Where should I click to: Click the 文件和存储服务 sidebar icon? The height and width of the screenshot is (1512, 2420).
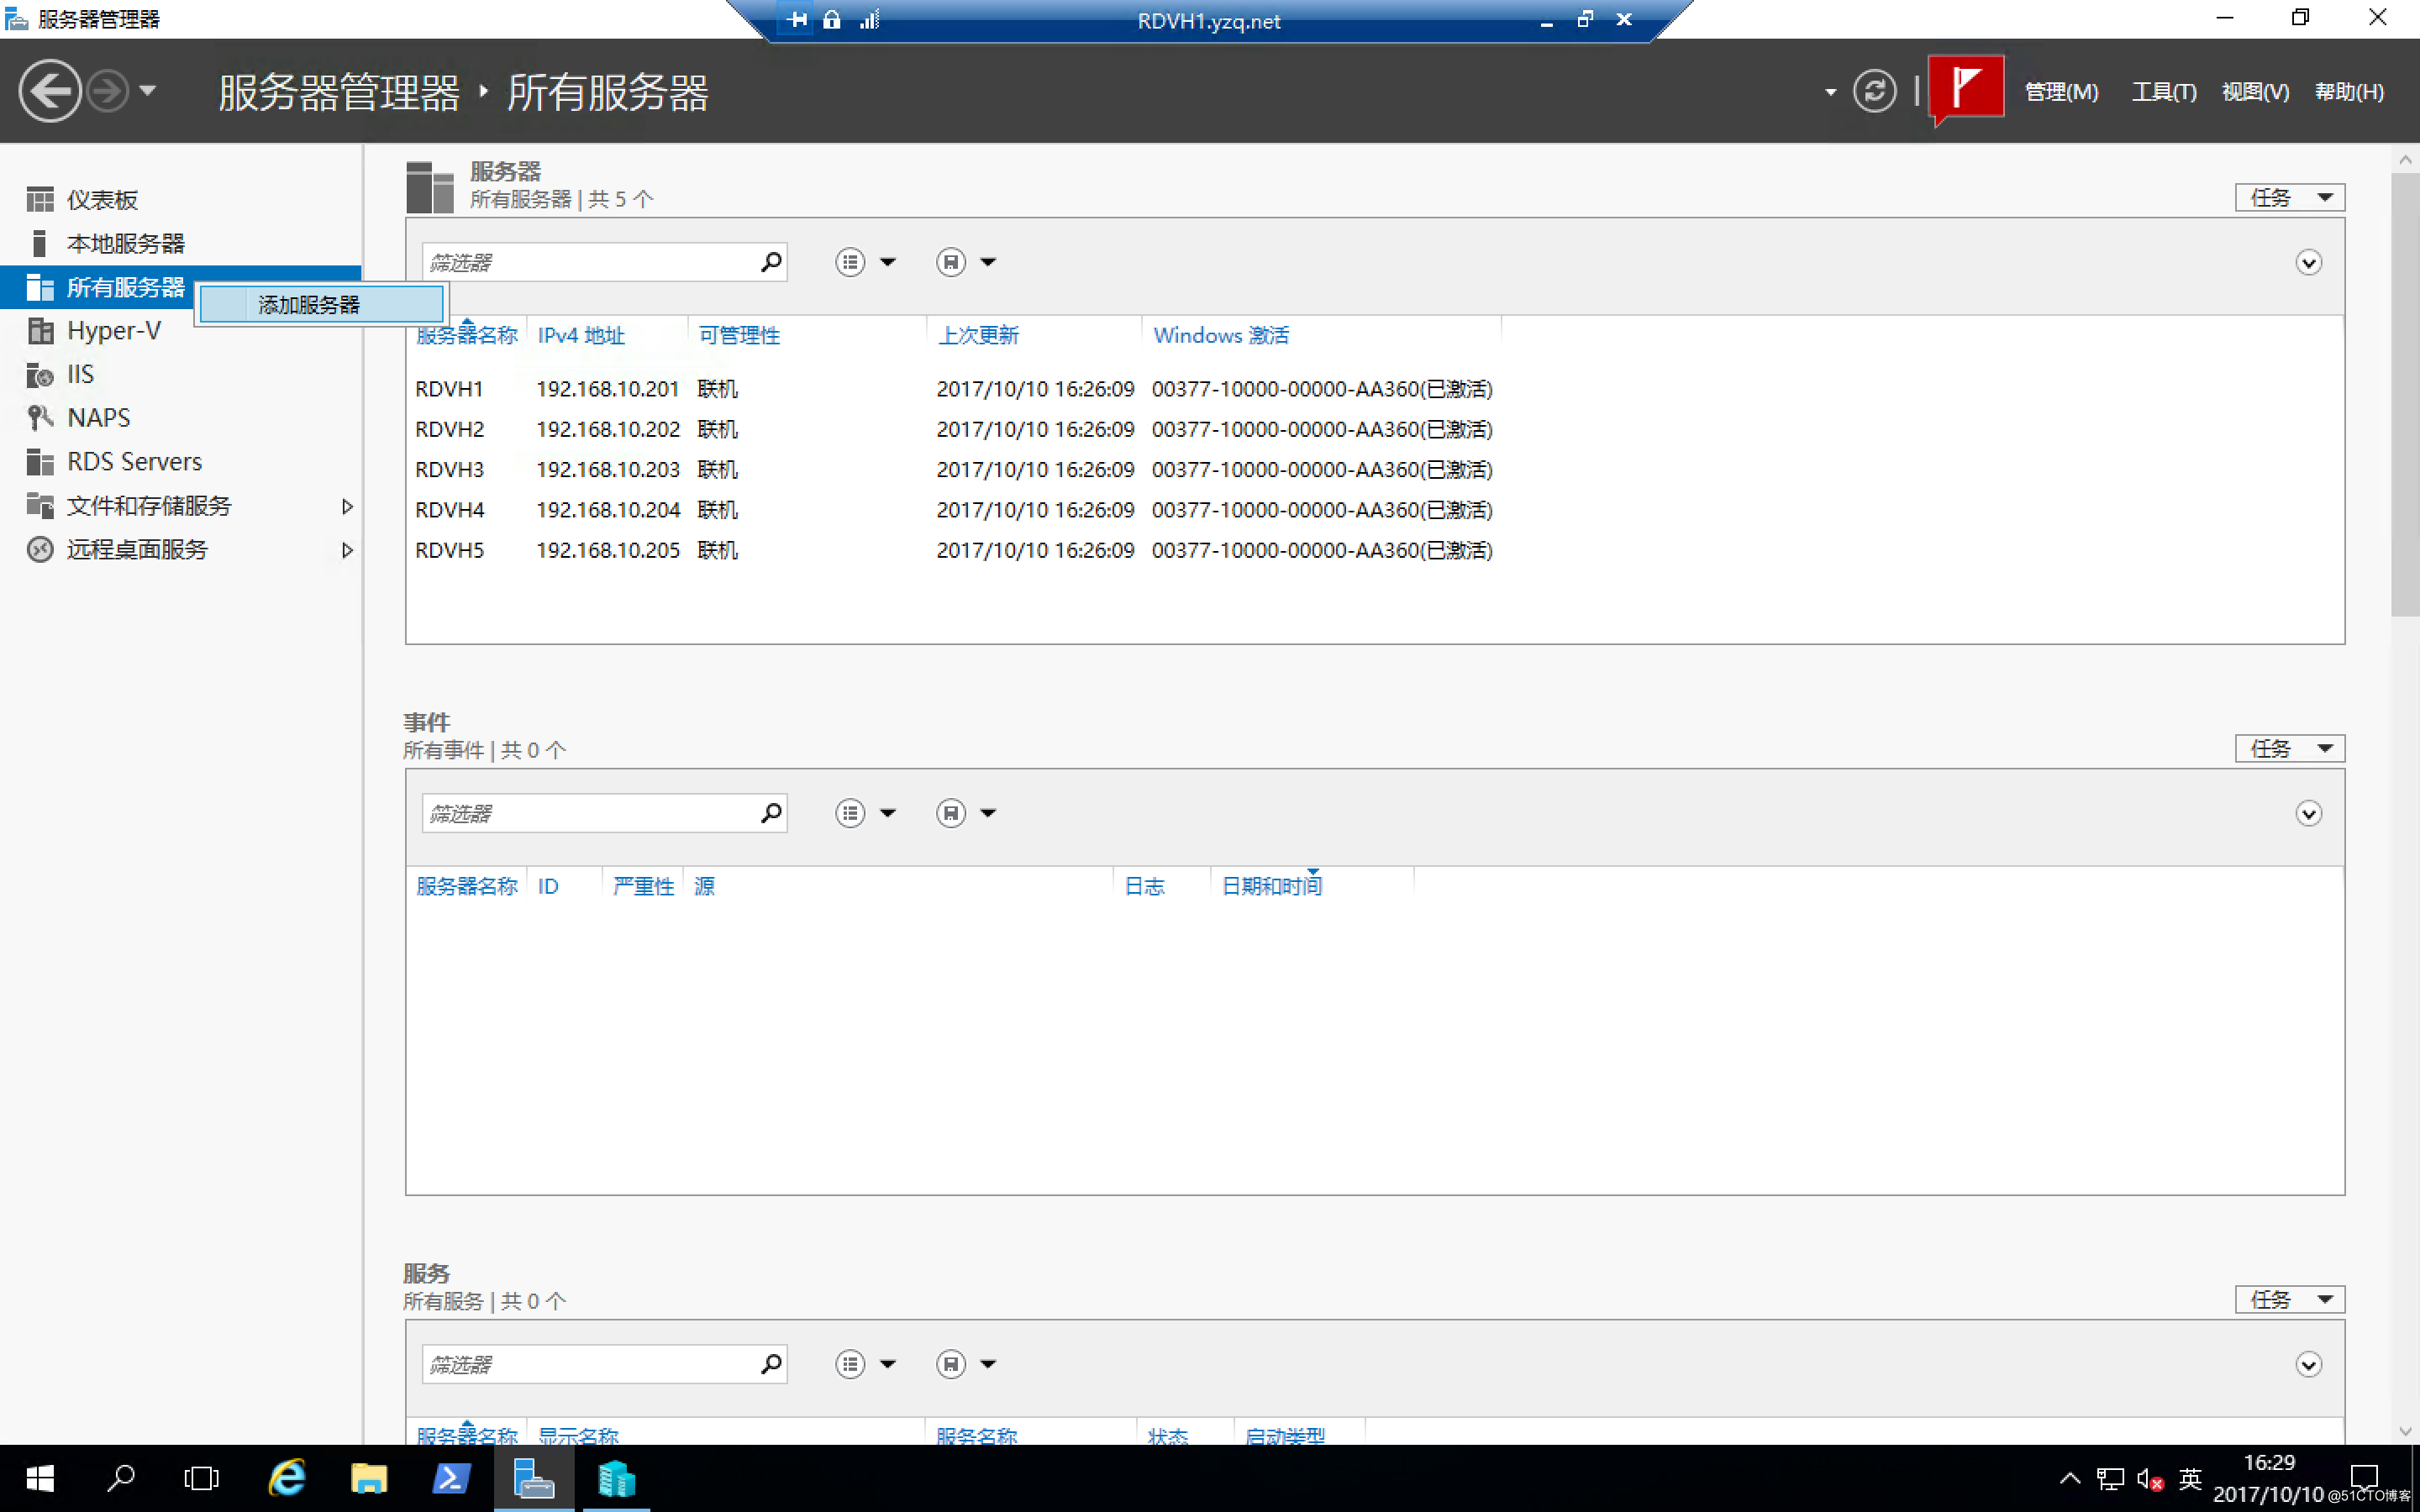pyautogui.click(x=40, y=505)
